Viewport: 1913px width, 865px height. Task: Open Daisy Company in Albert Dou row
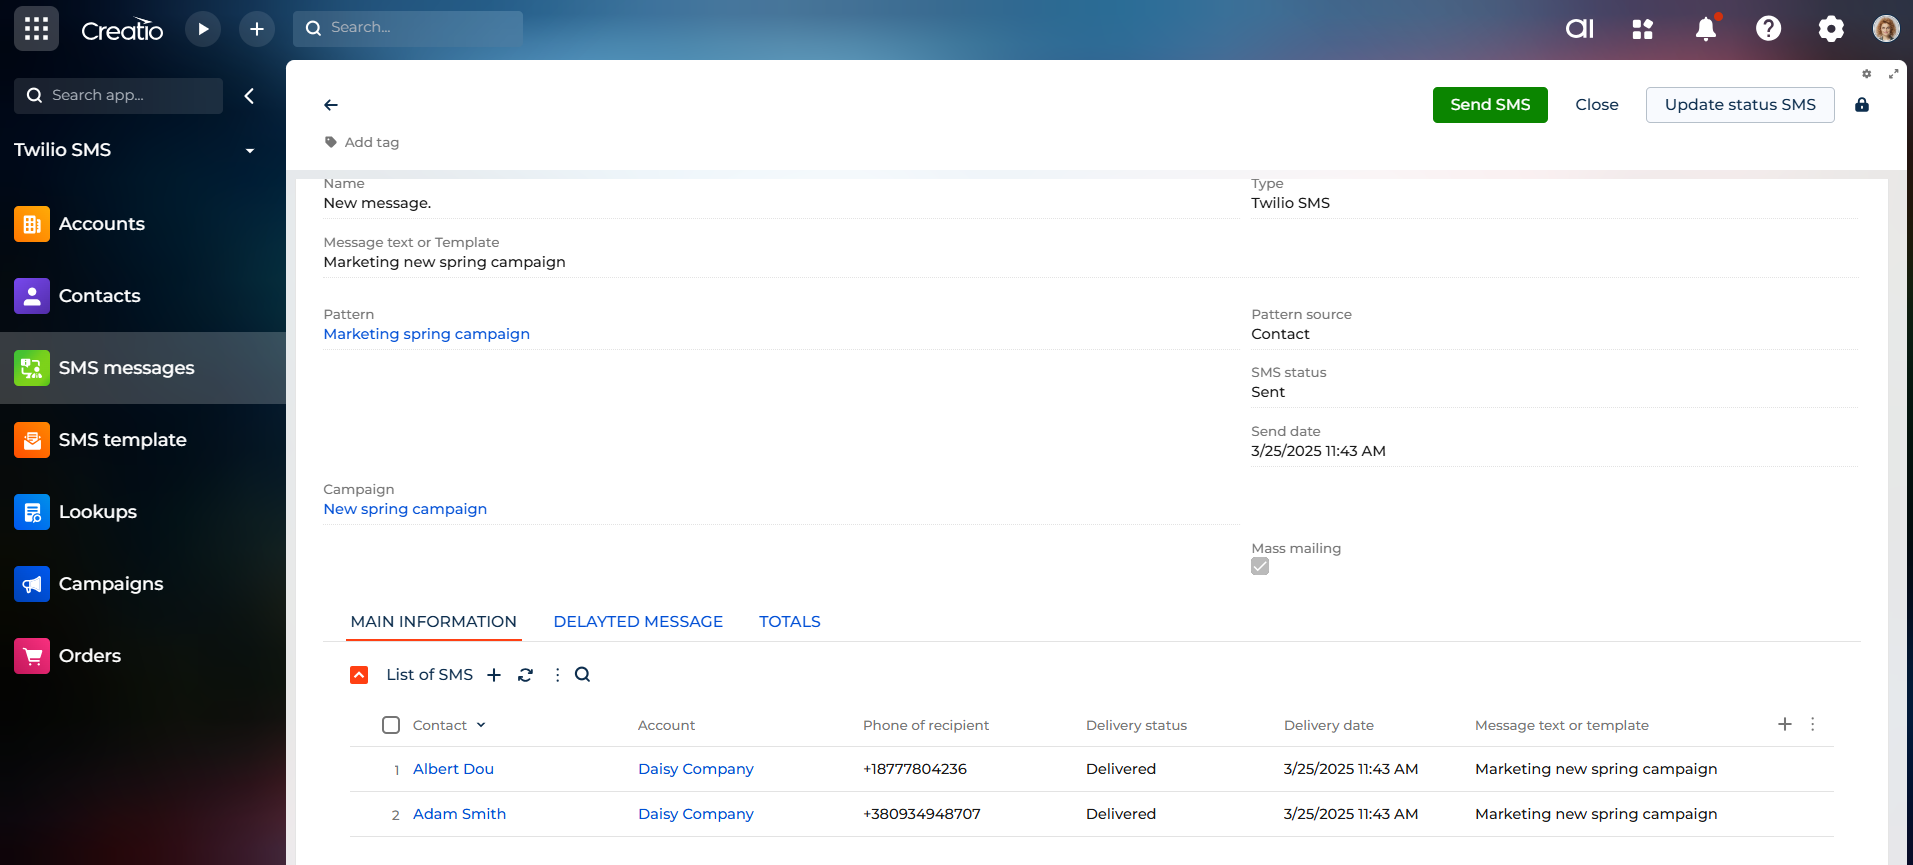(x=696, y=769)
